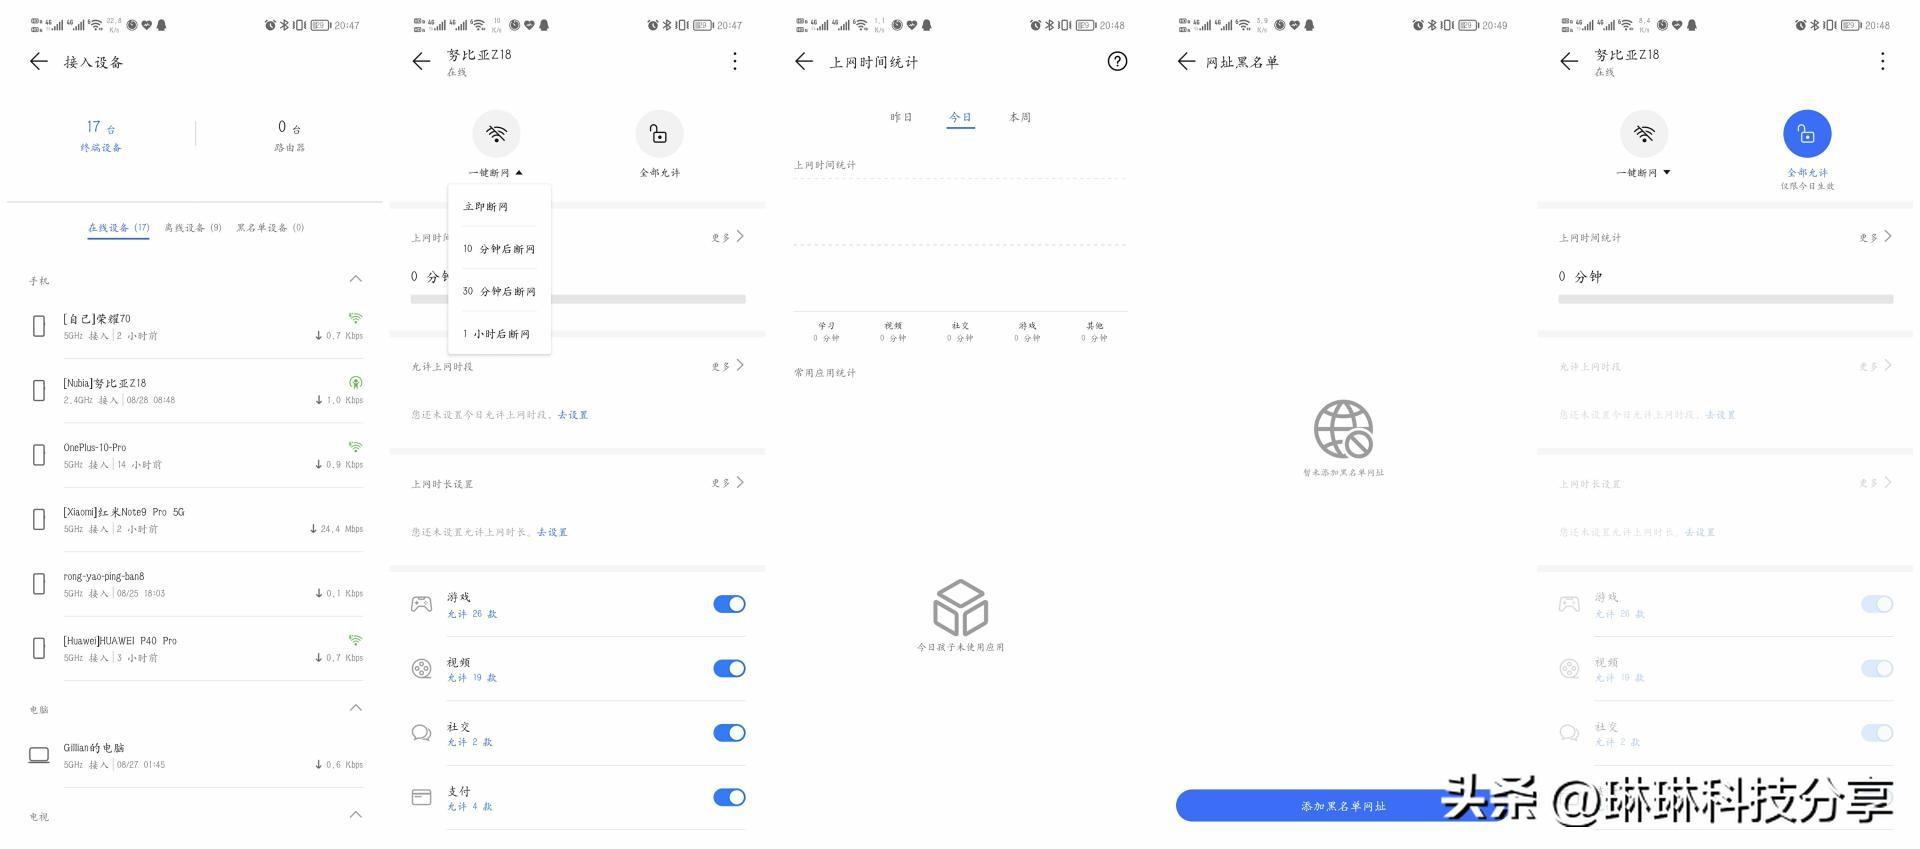
Task: Turn off the active 视频 switch
Action: point(729,668)
